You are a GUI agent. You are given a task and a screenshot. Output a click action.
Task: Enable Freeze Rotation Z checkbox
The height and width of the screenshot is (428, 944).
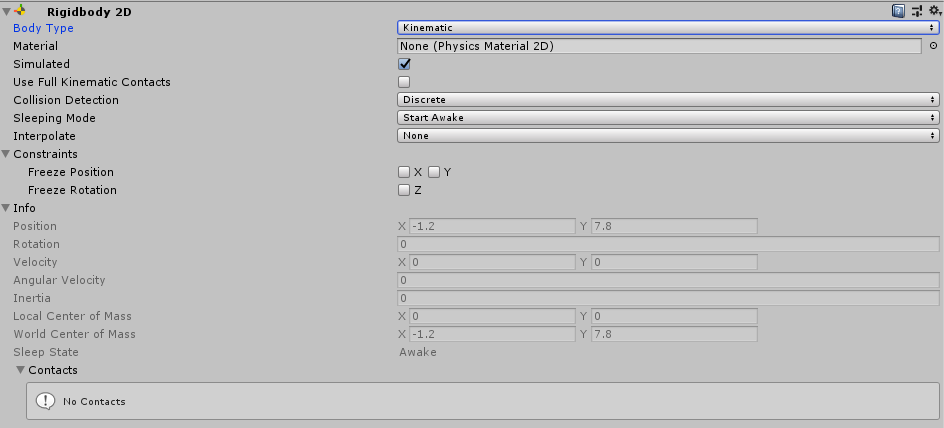[404, 190]
